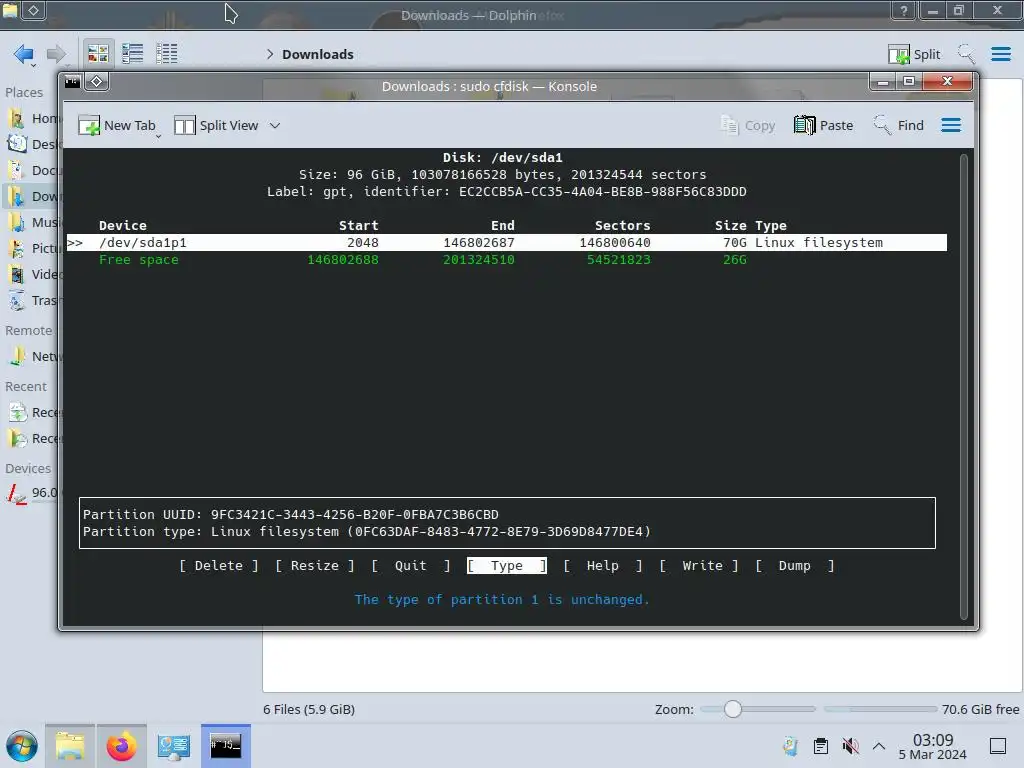Click Dolphin titlebar help question button
The height and width of the screenshot is (768, 1024).
(x=904, y=10)
